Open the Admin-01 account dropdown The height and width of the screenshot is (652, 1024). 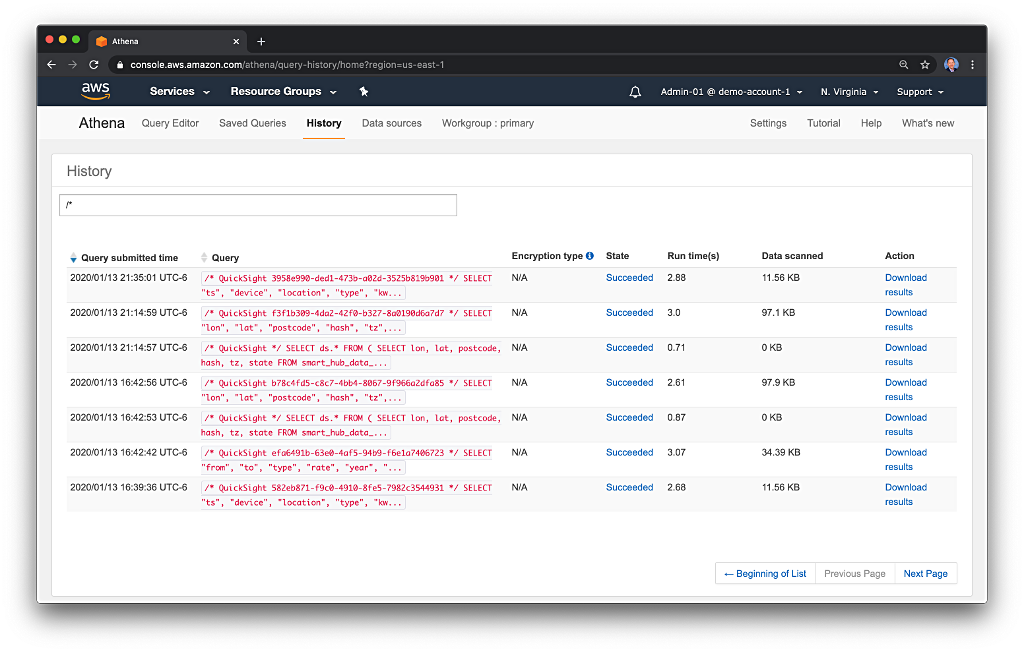pyautogui.click(x=731, y=92)
